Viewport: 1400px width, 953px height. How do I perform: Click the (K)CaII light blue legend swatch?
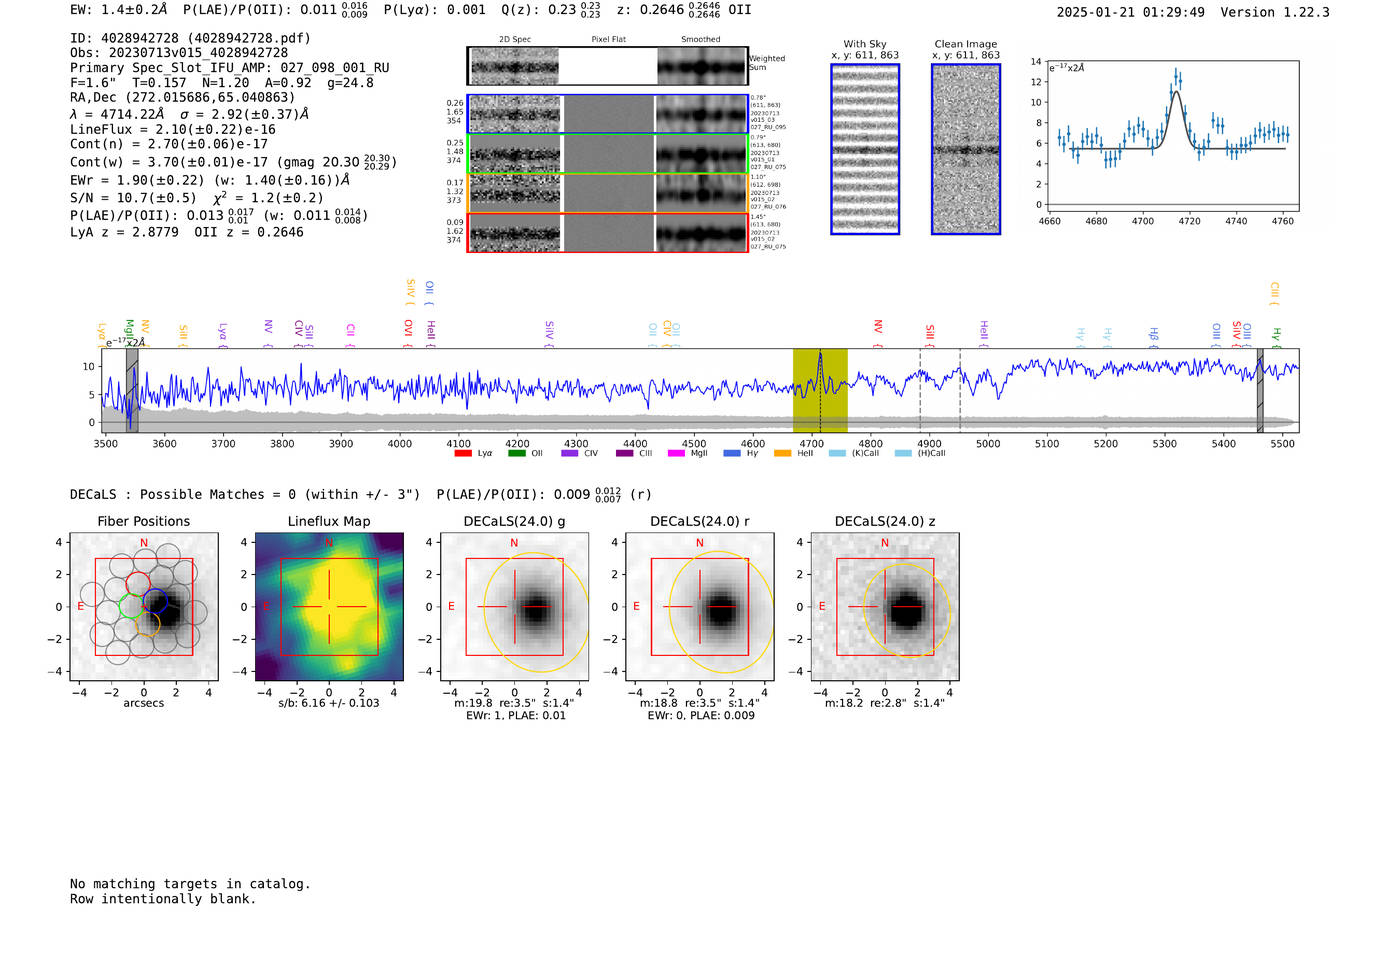[x=837, y=453]
